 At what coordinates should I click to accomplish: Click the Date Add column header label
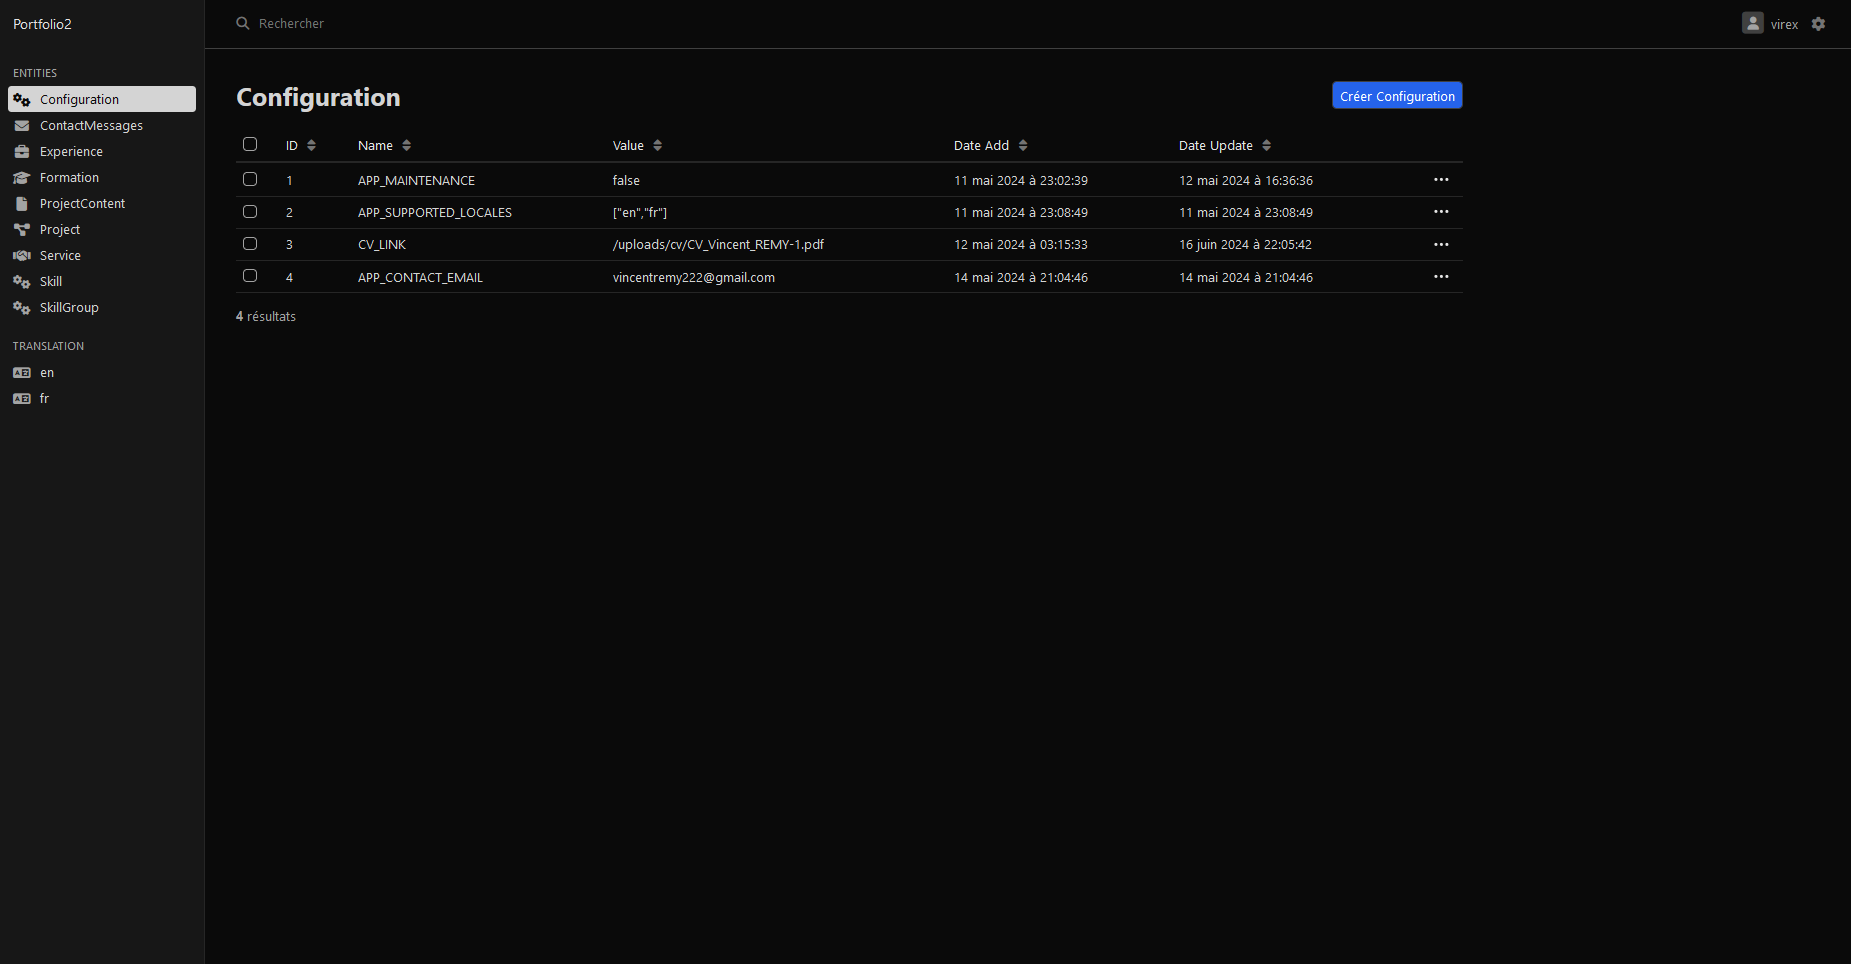click(981, 146)
